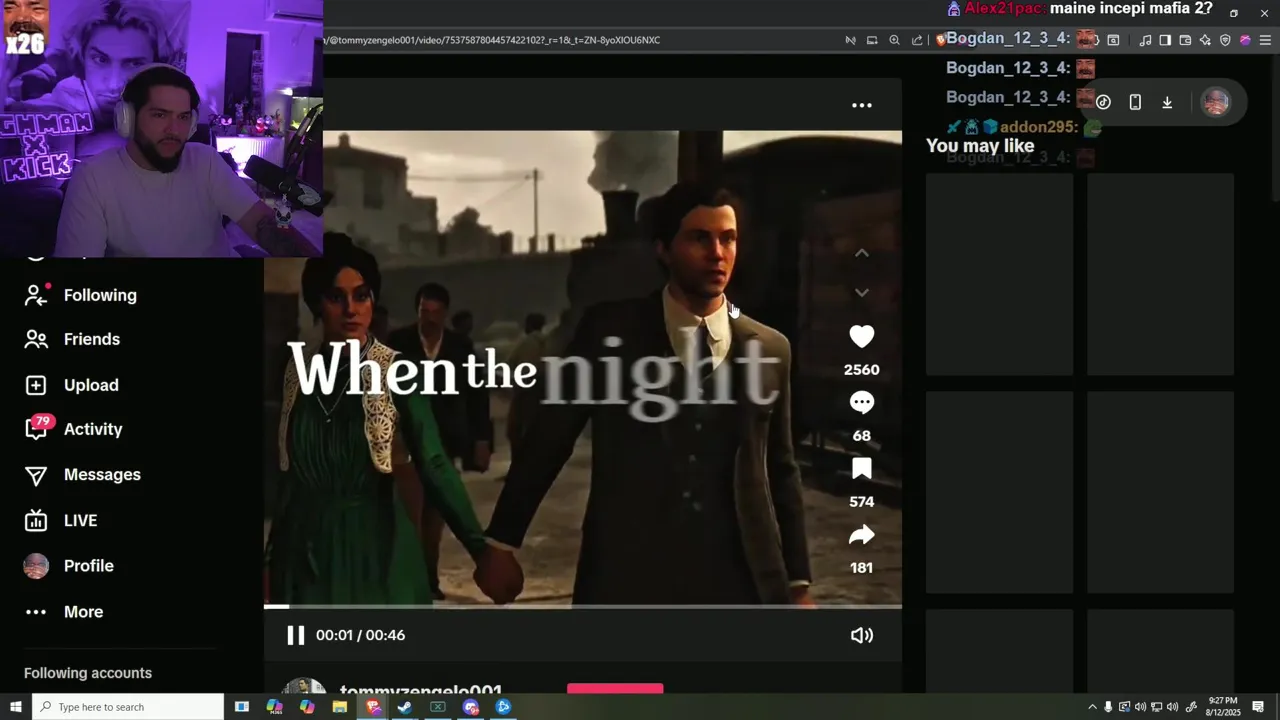Toggle the browser sidebar panel icon
Viewport: 1280px width, 720px height.
tap(1165, 40)
